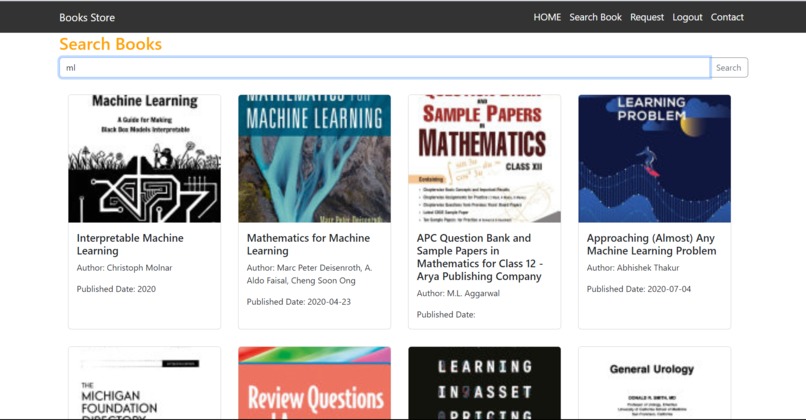
Task: Open the Michigan Foundation Directory cover
Action: (x=144, y=383)
